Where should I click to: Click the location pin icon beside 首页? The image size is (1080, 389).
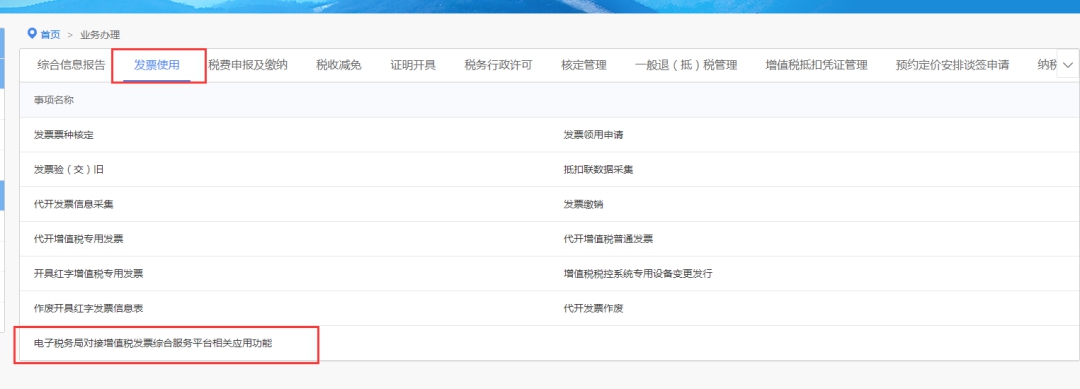[32, 34]
